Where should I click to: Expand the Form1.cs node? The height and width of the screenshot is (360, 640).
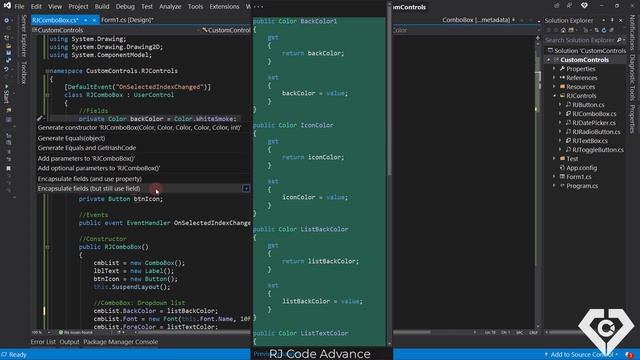coord(554,177)
